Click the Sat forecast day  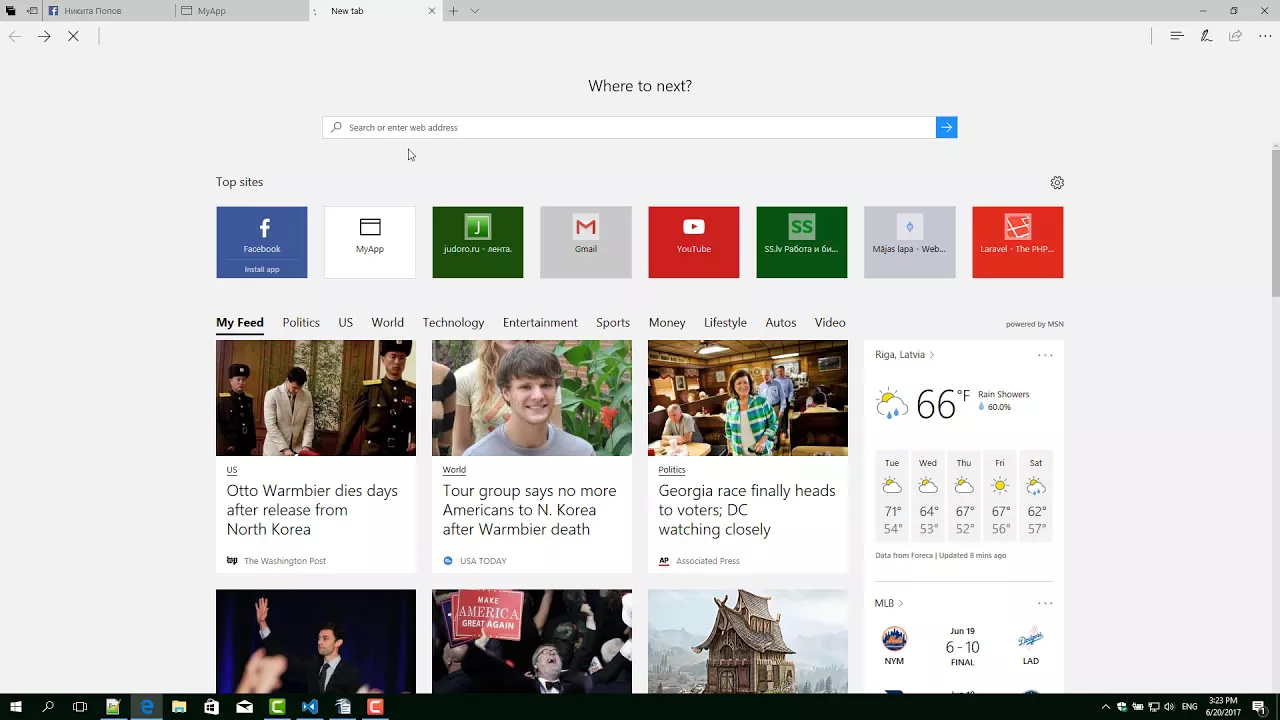[x=1036, y=496]
